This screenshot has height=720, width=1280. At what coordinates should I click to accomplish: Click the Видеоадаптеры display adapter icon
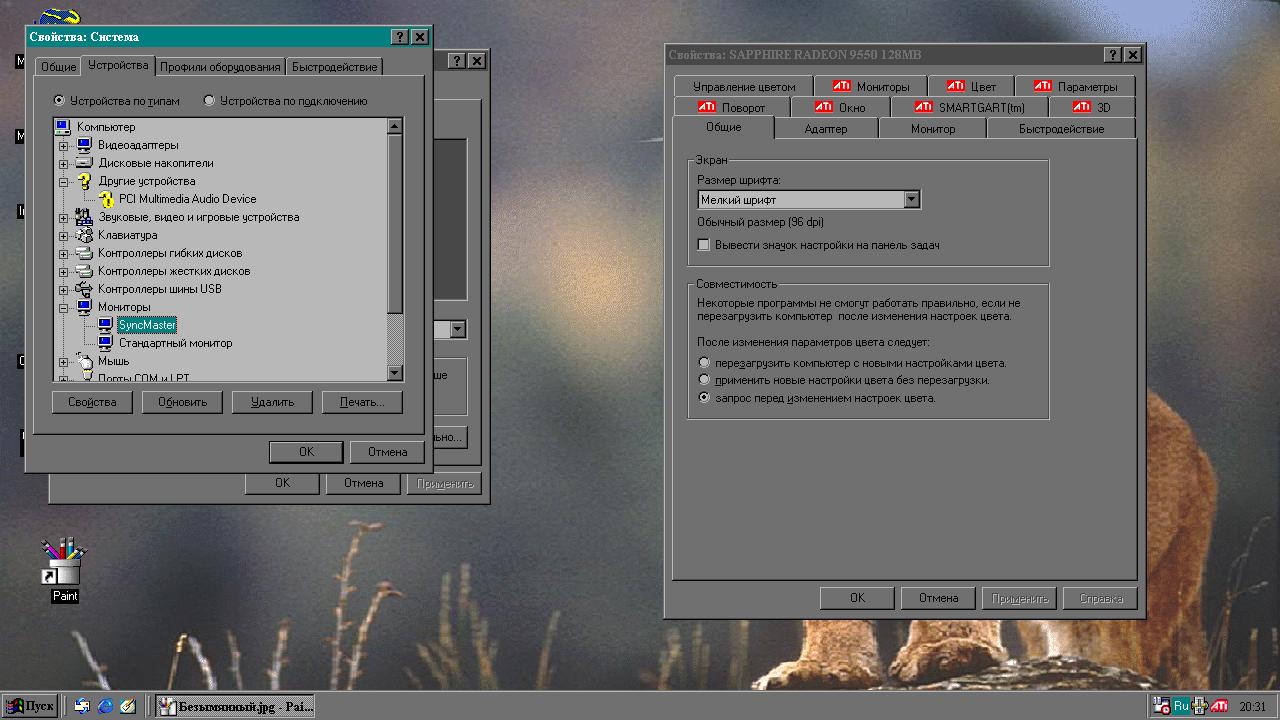[x=84, y=145]
